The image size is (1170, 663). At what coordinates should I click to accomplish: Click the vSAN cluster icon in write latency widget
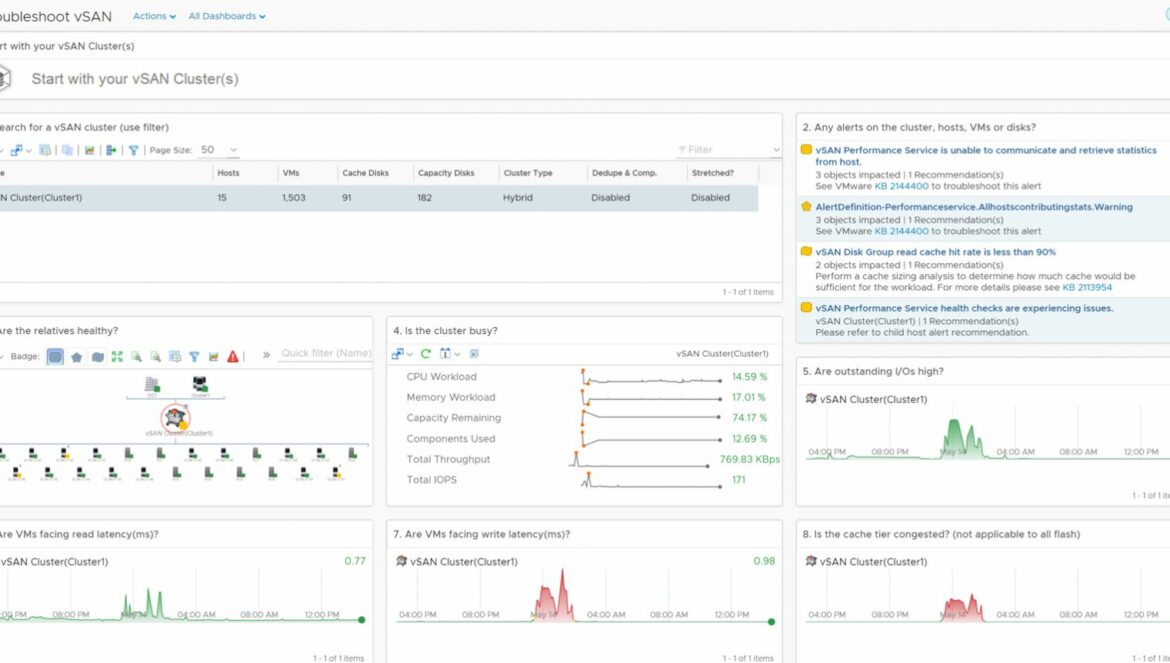click(x=401, y=562)
